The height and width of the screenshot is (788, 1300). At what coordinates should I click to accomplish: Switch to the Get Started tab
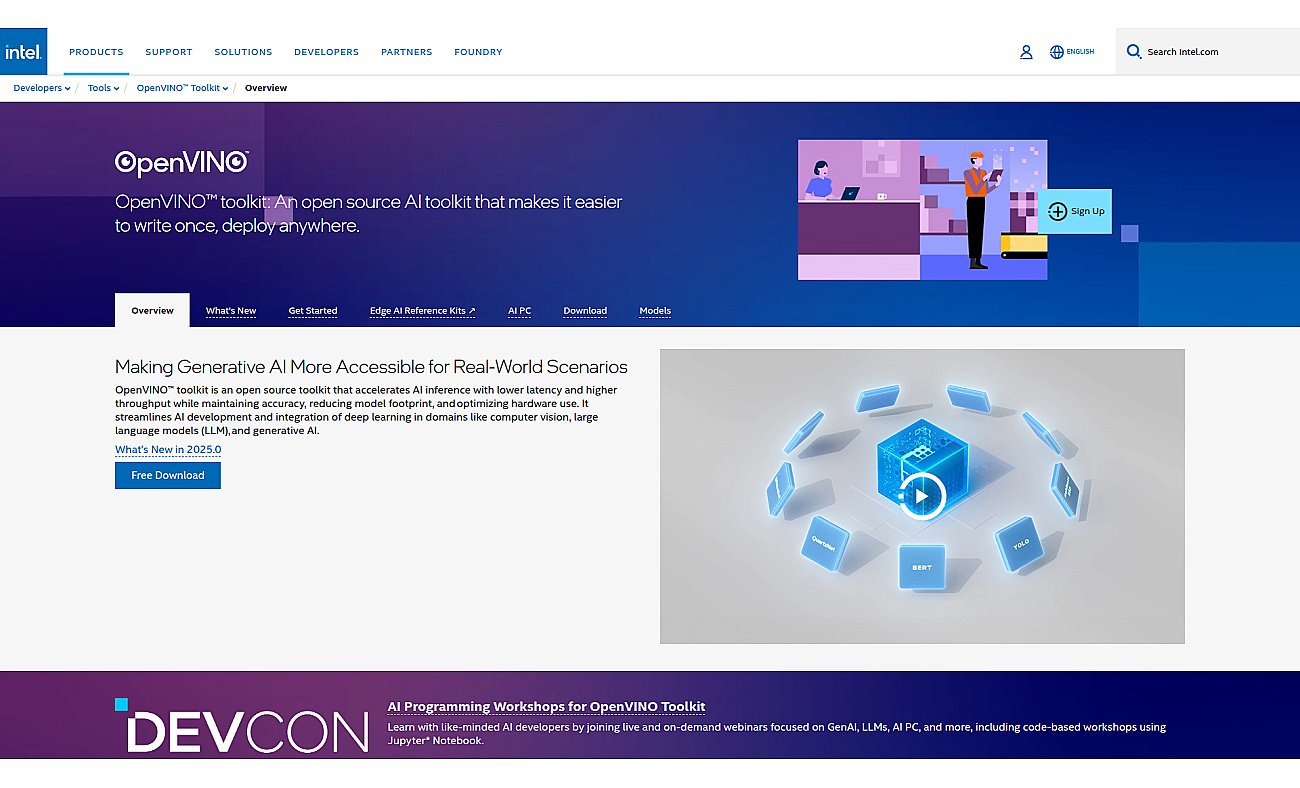[x=313, y=311]
